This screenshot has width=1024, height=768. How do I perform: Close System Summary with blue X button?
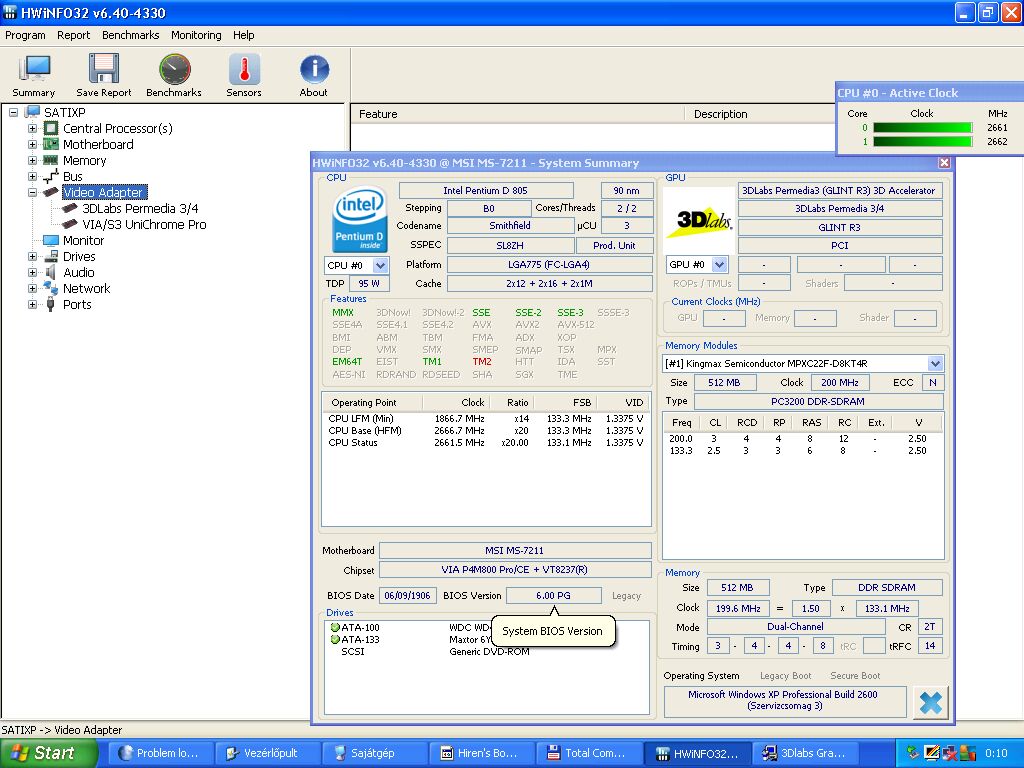point(931,702)
